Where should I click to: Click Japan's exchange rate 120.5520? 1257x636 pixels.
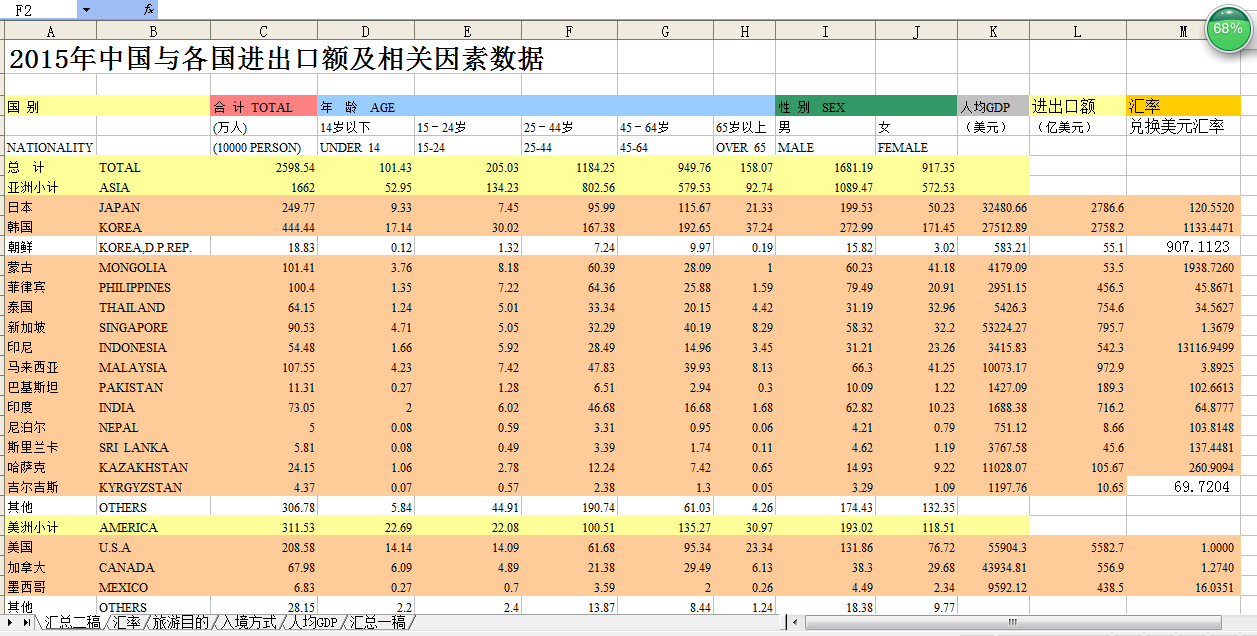(1184, 207)
